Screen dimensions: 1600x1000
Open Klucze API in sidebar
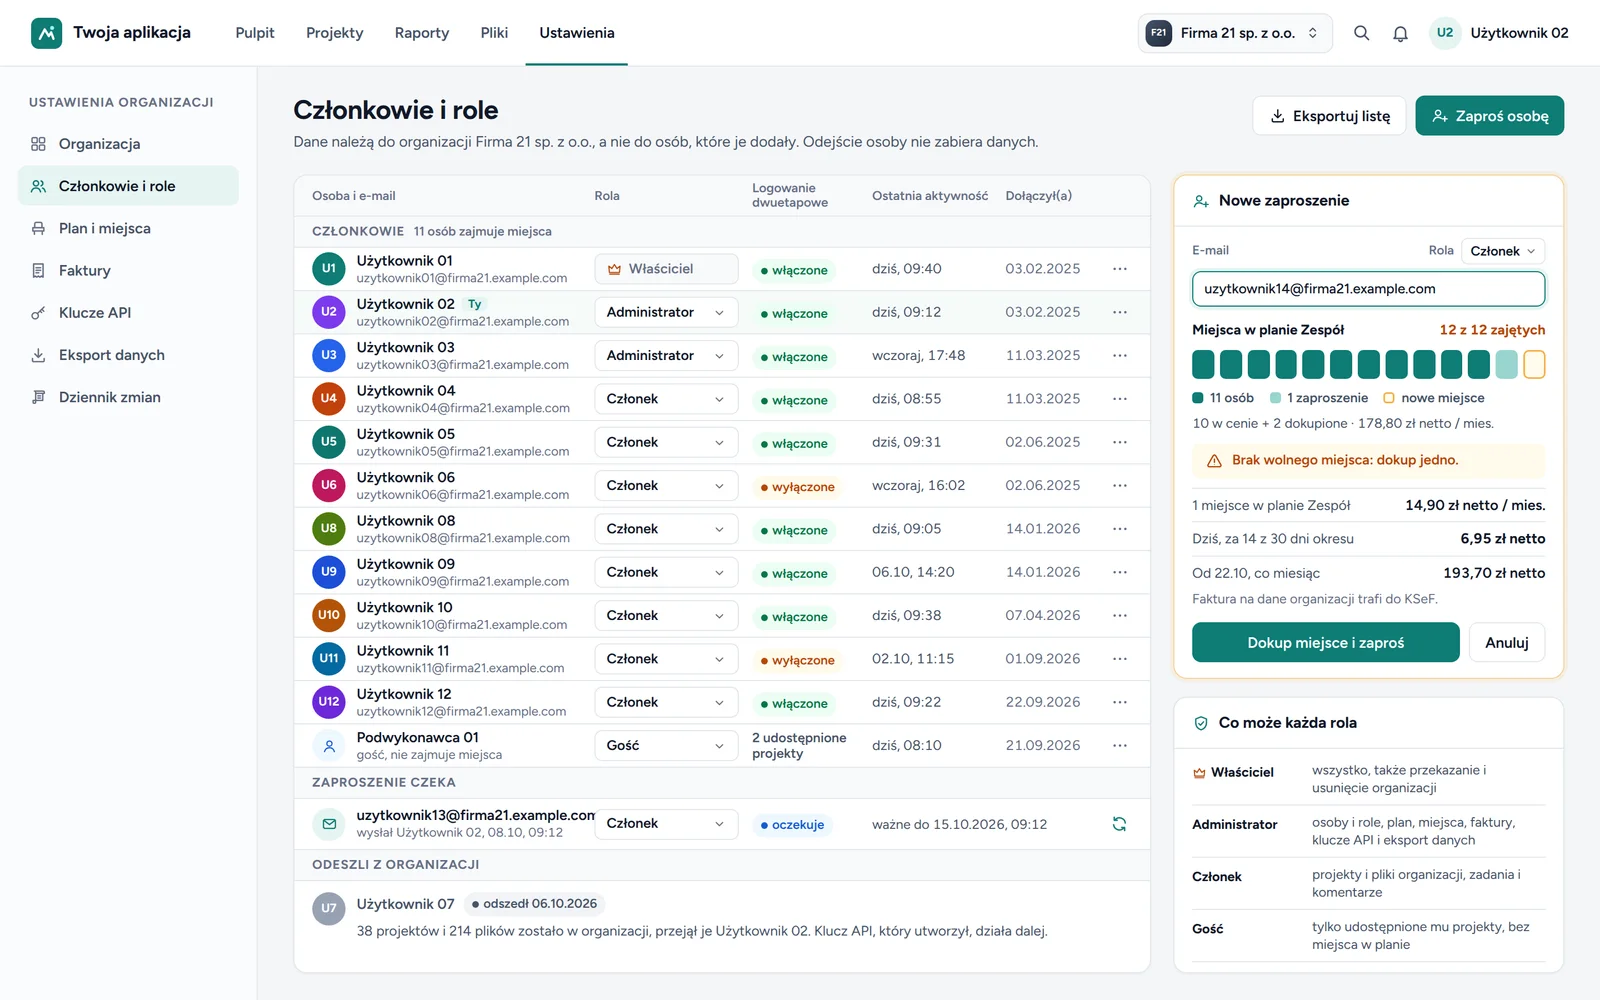(128, 313)
